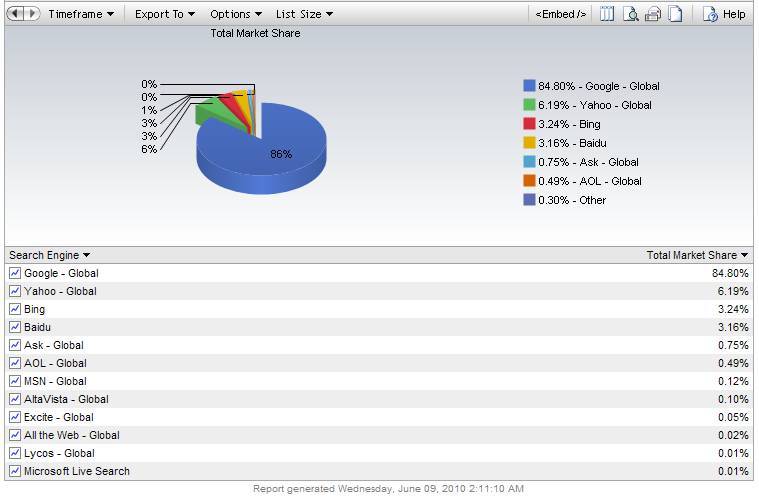Click trend chart icon for Lycos - Global
This screenshot has height=498, width=759.
(15, 453)
